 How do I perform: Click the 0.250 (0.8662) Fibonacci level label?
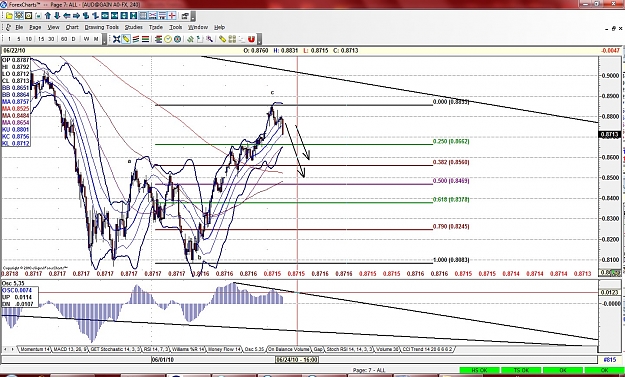[x=451, y=141]
